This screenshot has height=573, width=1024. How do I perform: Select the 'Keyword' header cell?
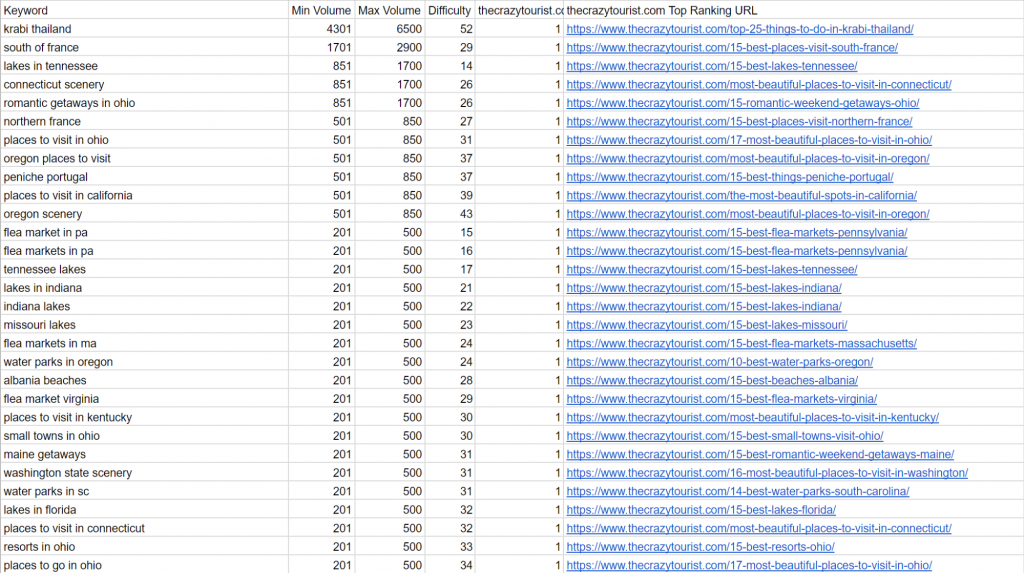[x=144, y=10]
